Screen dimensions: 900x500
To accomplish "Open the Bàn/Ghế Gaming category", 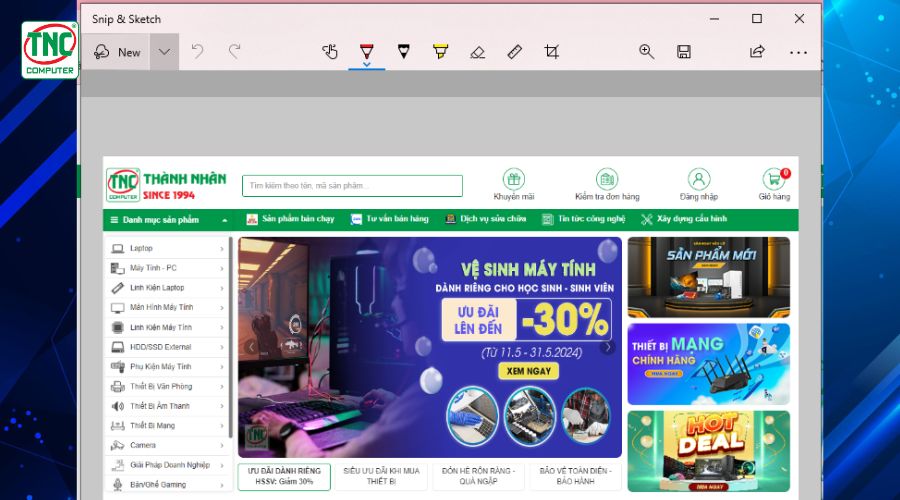I will [168, 485].
